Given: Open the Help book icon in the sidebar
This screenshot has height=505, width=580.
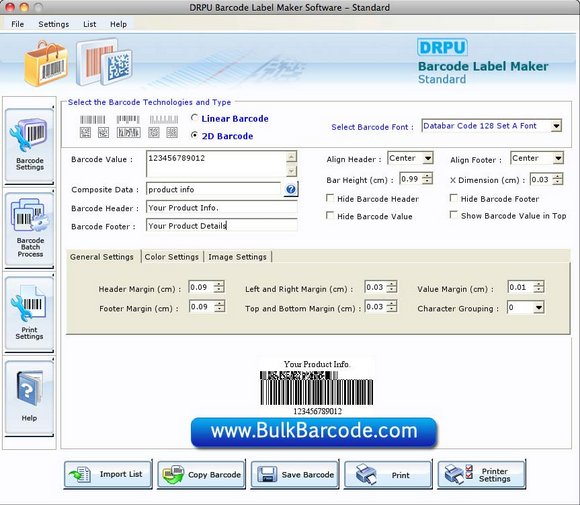Looking at the screenshot, I should point(30,397).
